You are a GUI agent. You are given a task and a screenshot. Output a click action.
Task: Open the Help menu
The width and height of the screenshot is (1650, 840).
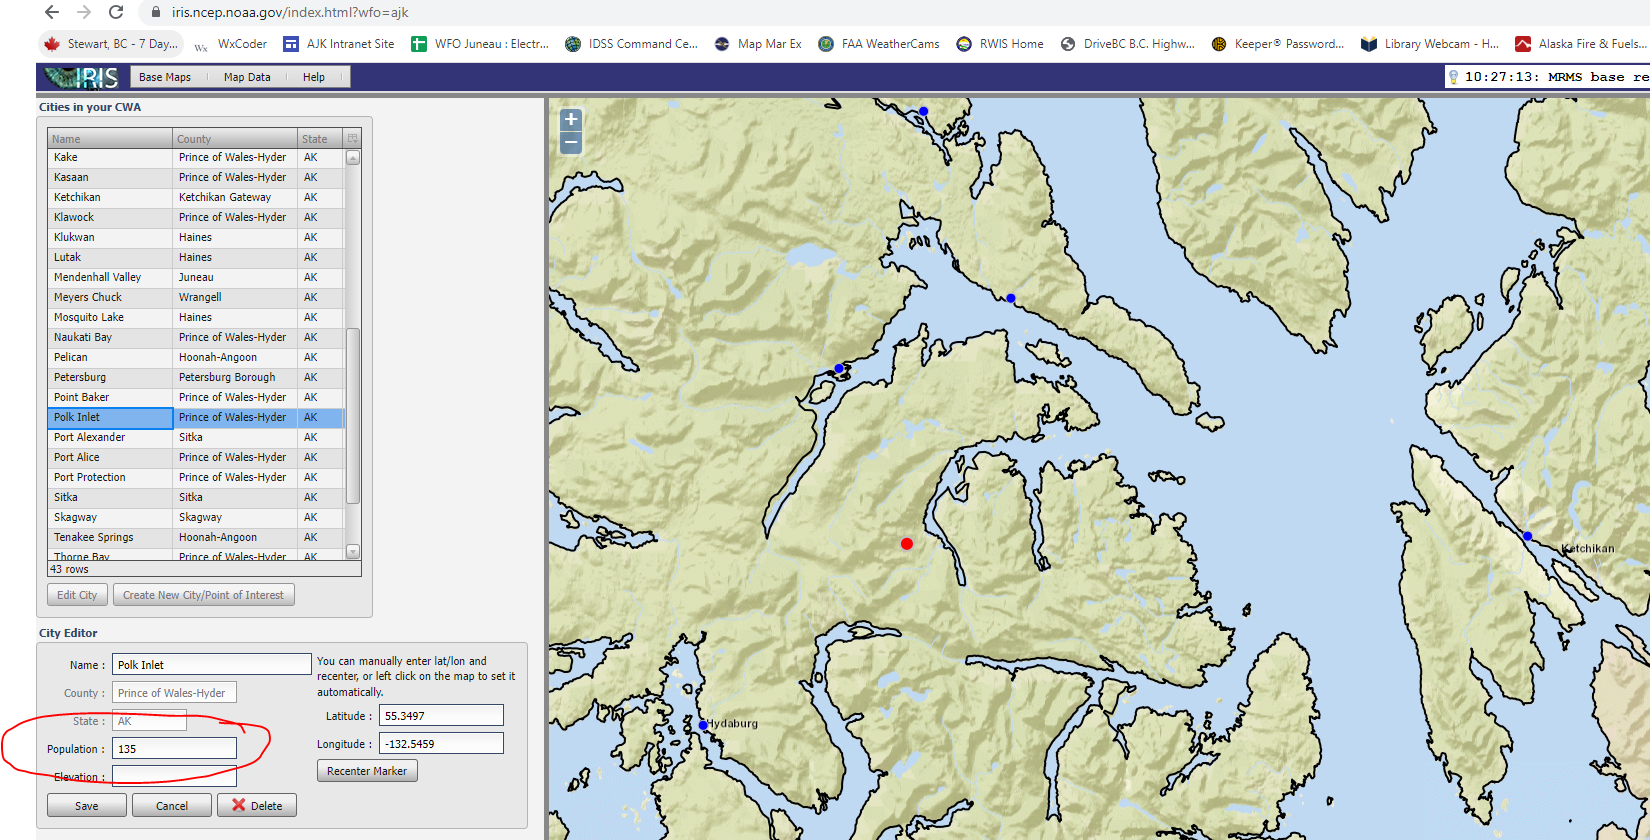pyautogui.click(x=314, y=77)
